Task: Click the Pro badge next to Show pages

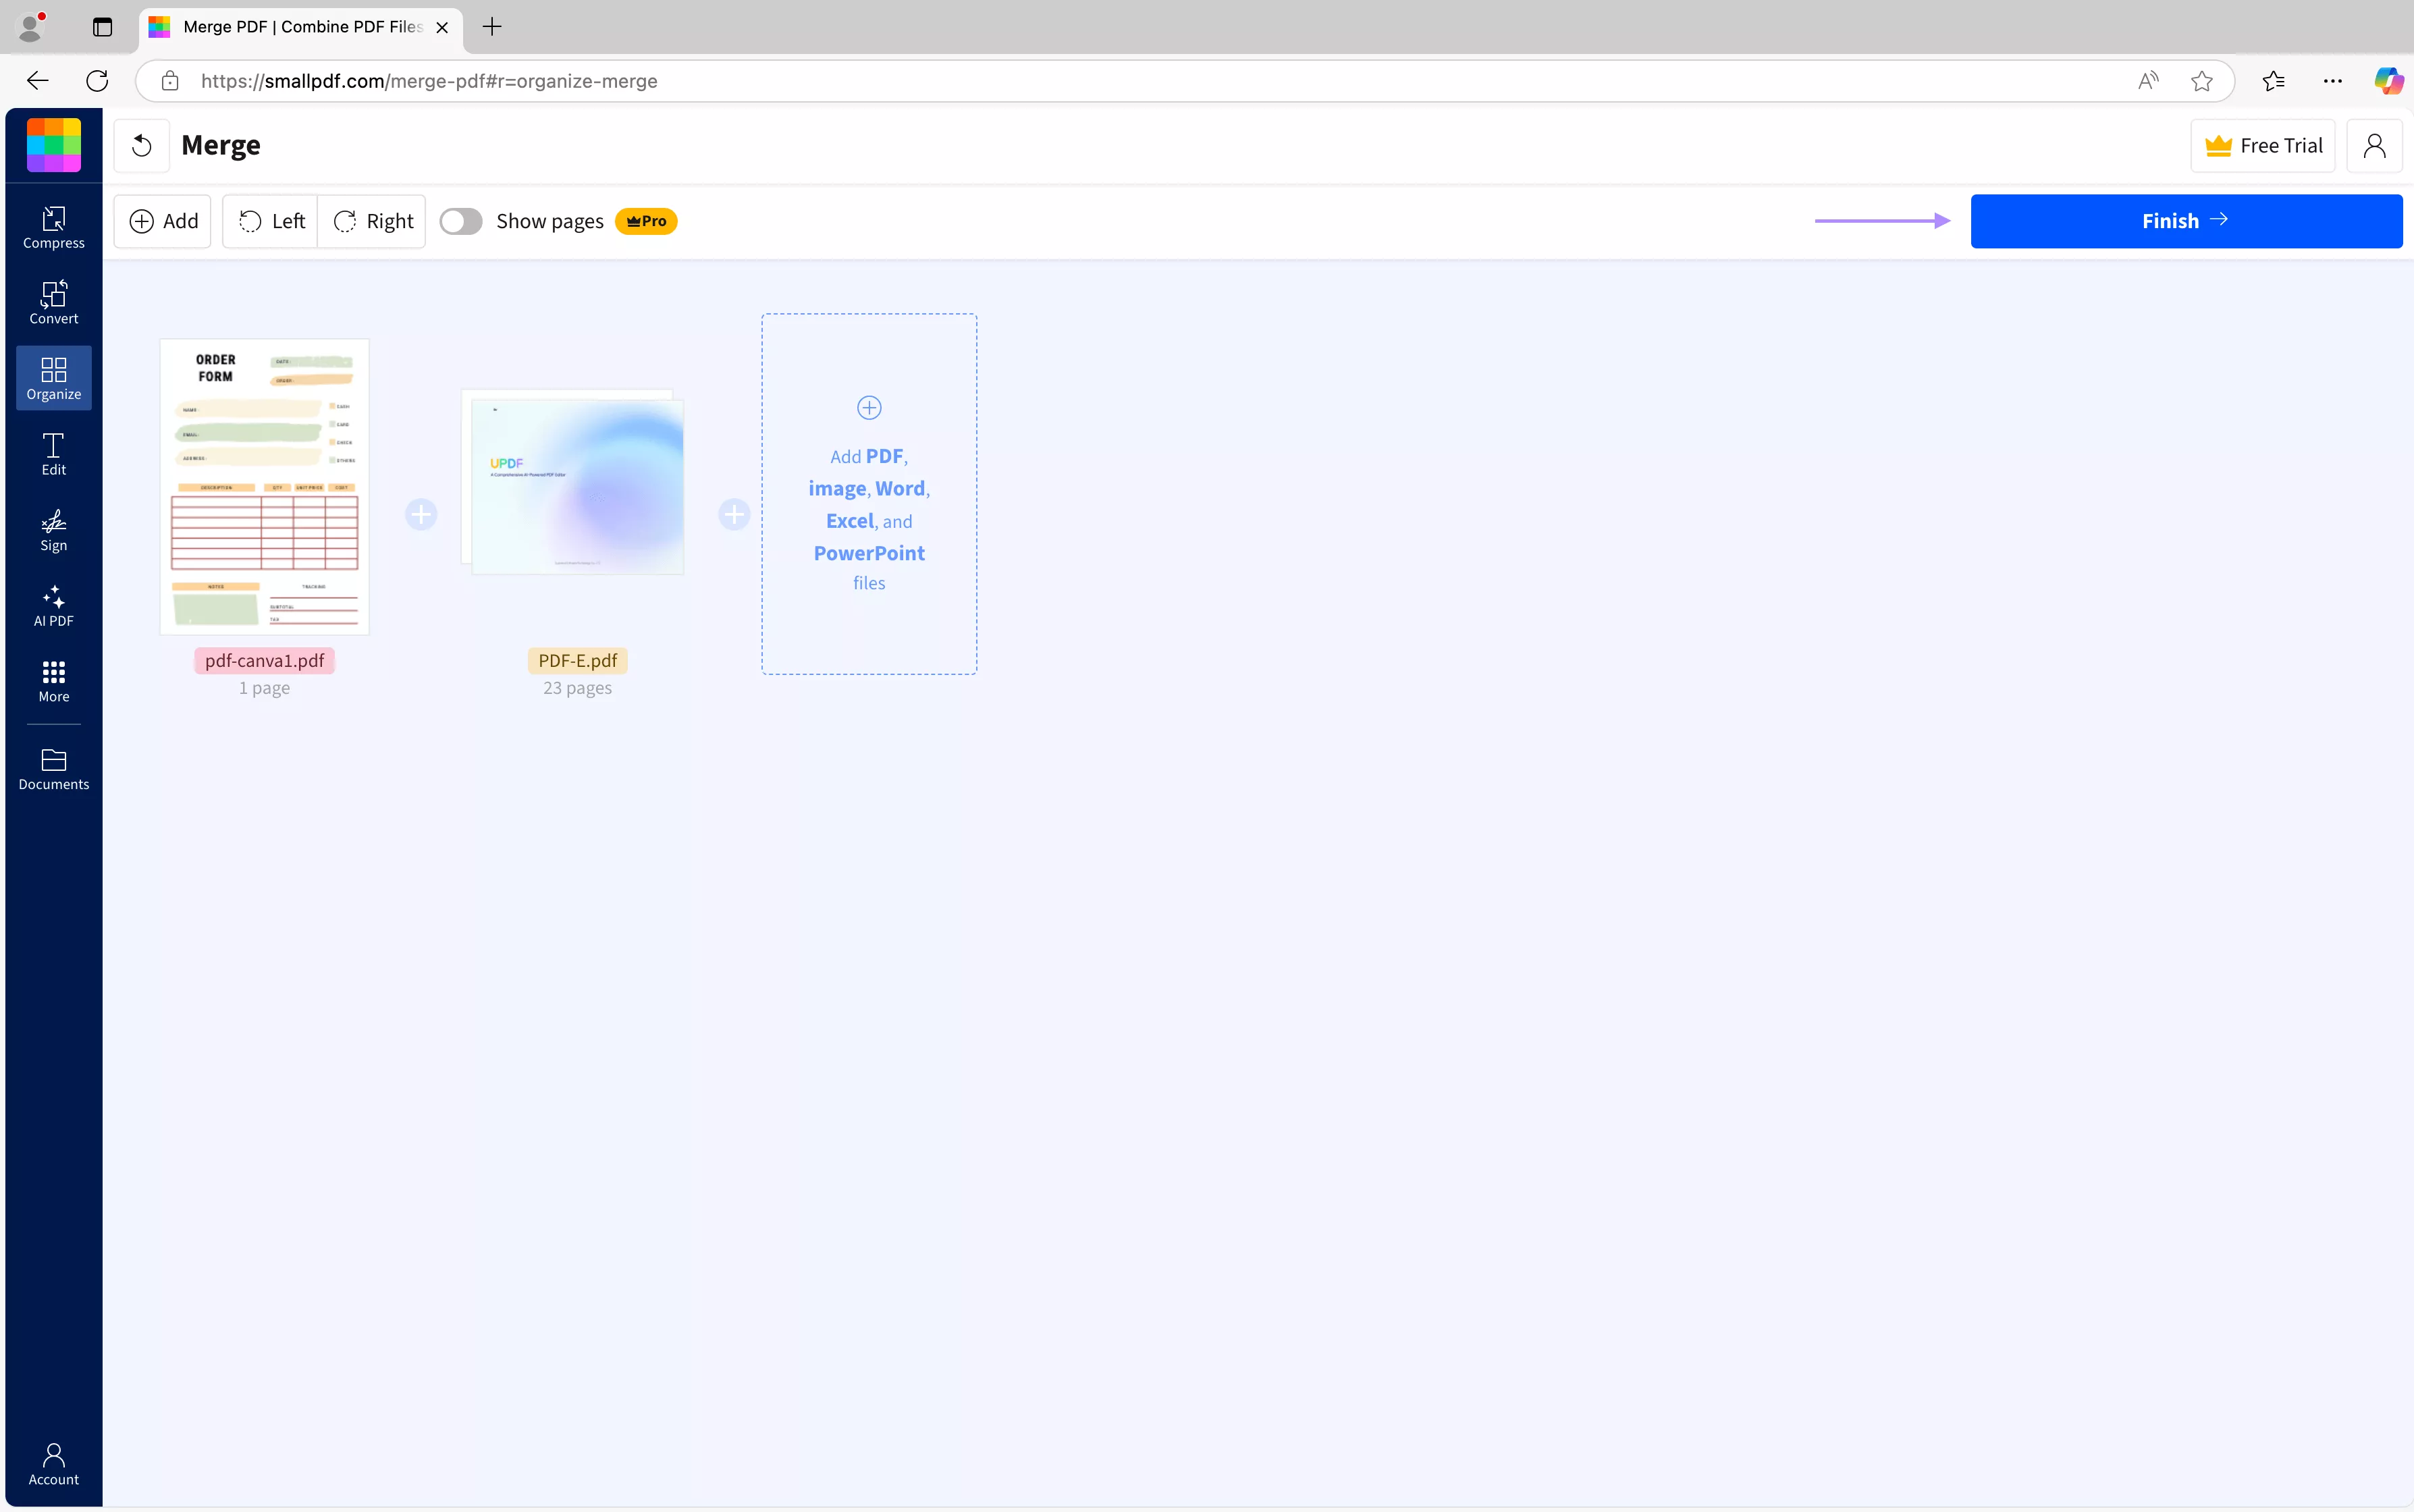Action: 645,220
